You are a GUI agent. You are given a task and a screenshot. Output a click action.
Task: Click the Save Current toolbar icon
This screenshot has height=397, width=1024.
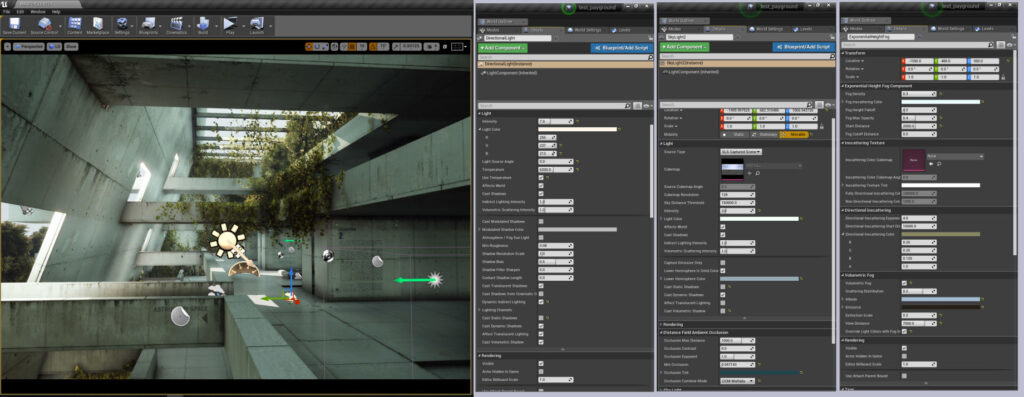[14, 25]
